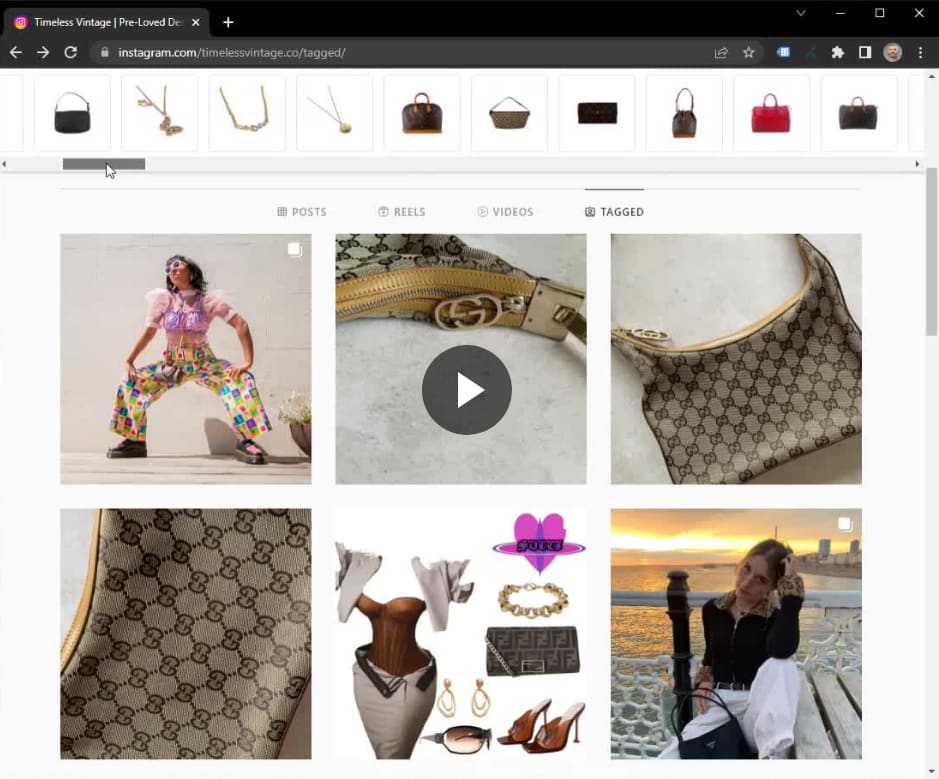
Task: Click the page scroll up arrow
Action: click(932, 76)
